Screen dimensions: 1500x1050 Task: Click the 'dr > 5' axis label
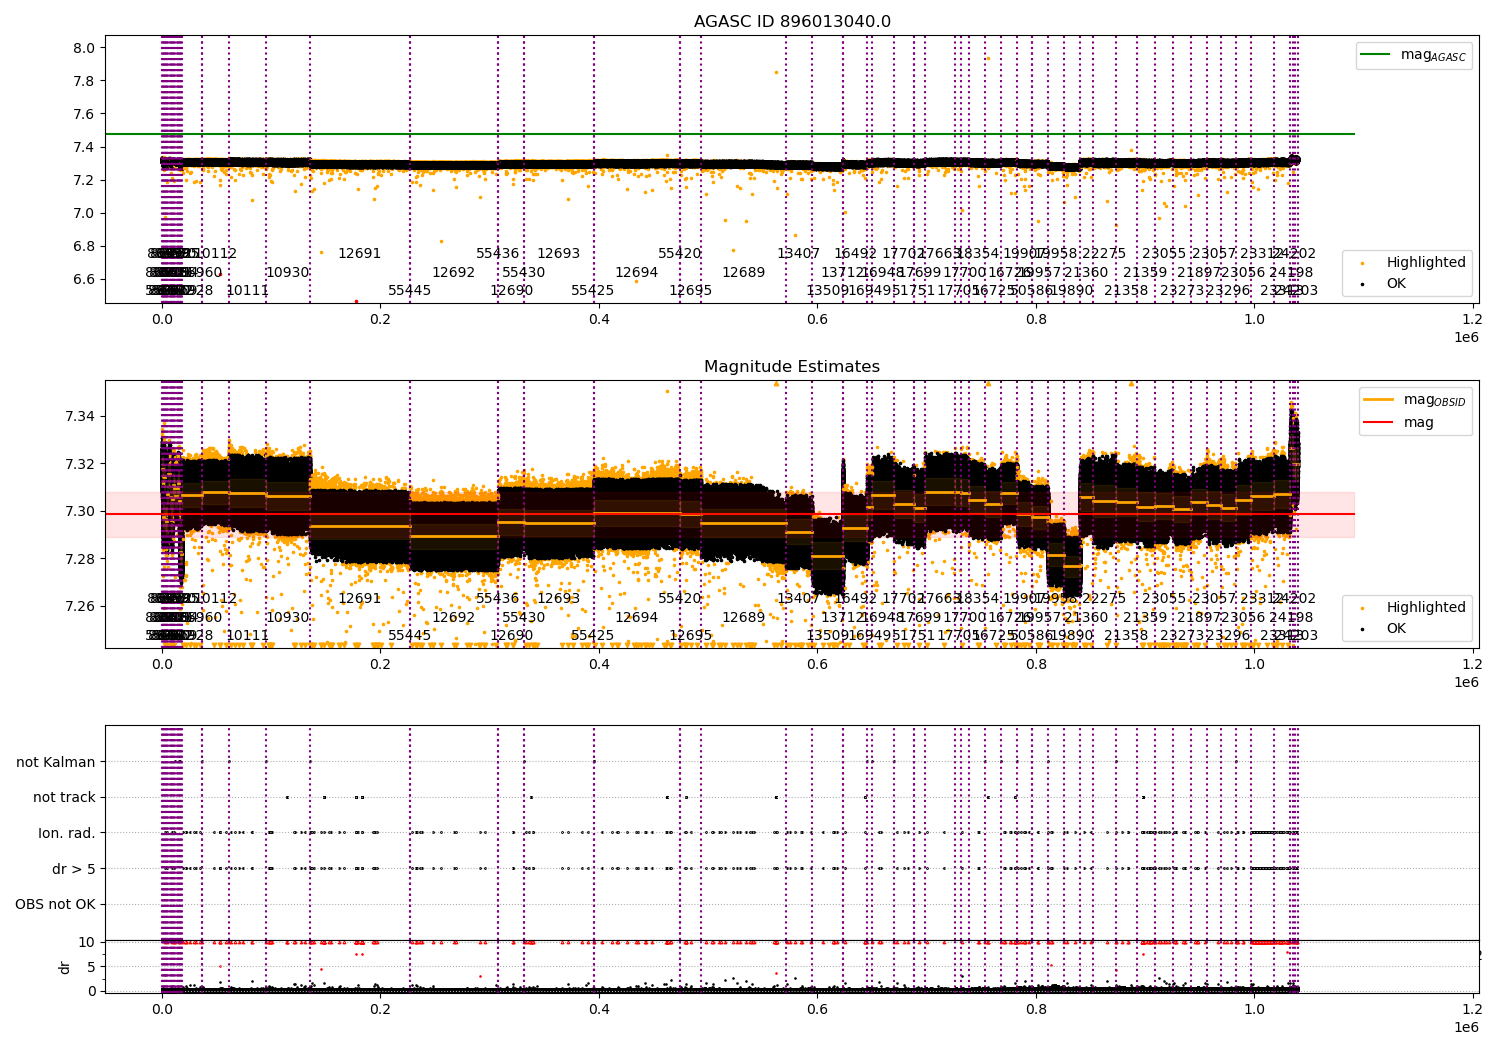pos(74,869)
